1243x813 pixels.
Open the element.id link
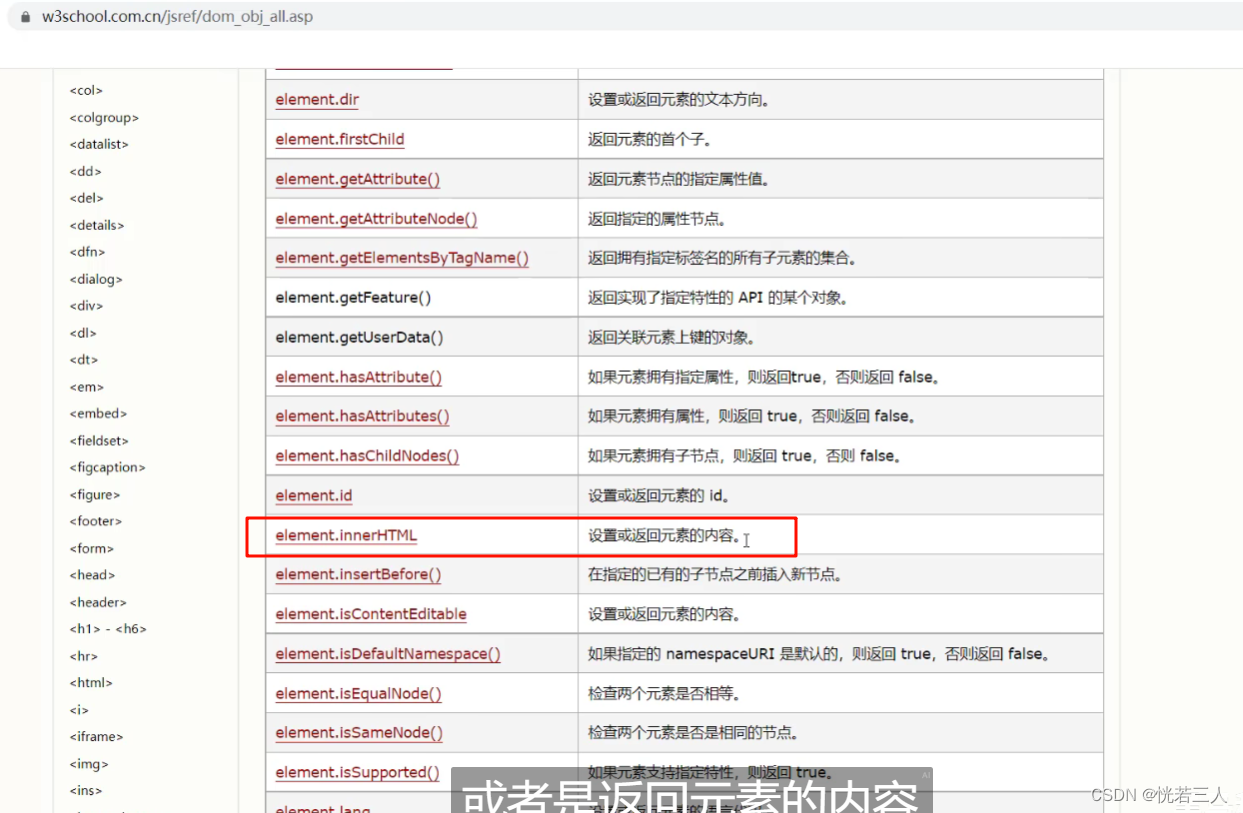click(314, 495)
